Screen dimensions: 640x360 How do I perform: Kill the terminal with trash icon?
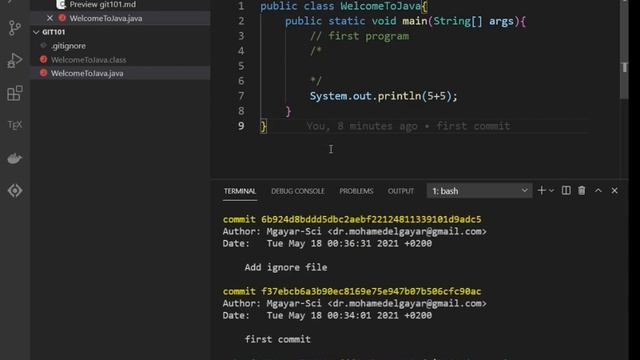click(582, 191)
